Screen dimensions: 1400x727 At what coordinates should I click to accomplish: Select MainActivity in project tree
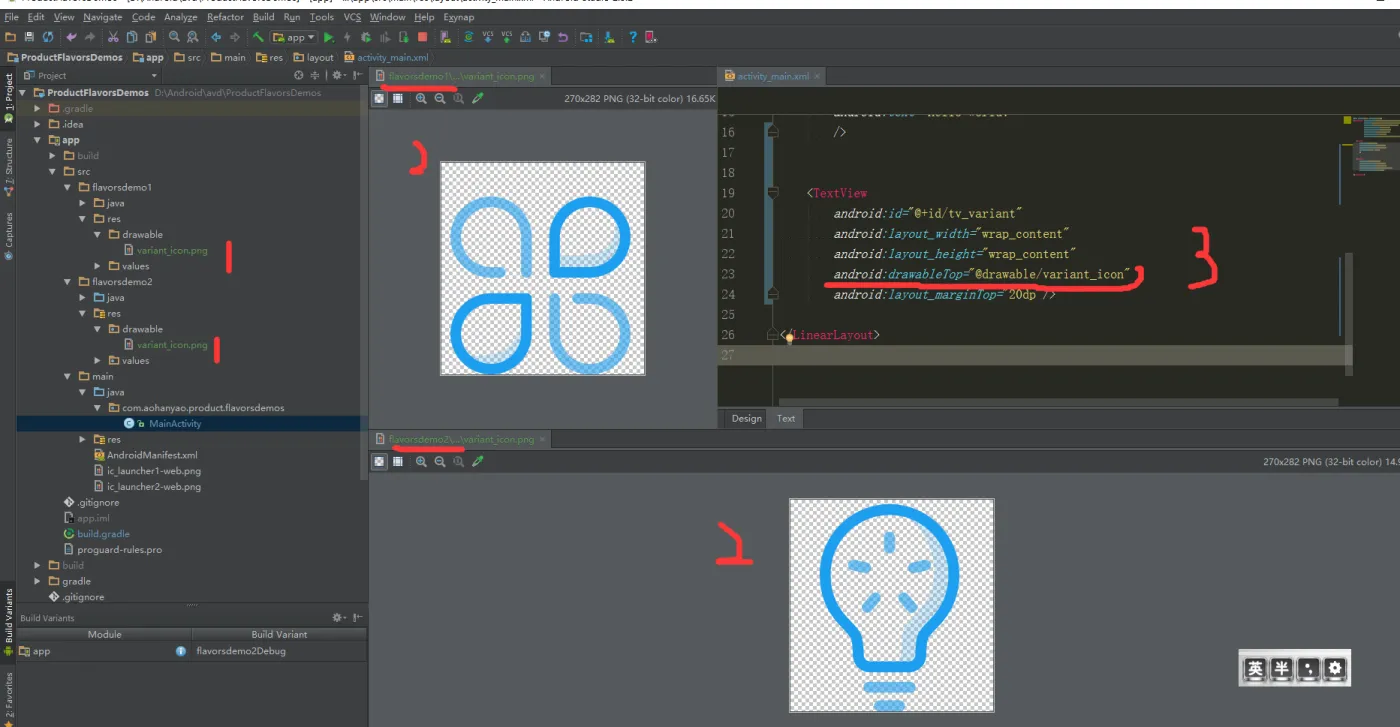[x=174, y=424]
